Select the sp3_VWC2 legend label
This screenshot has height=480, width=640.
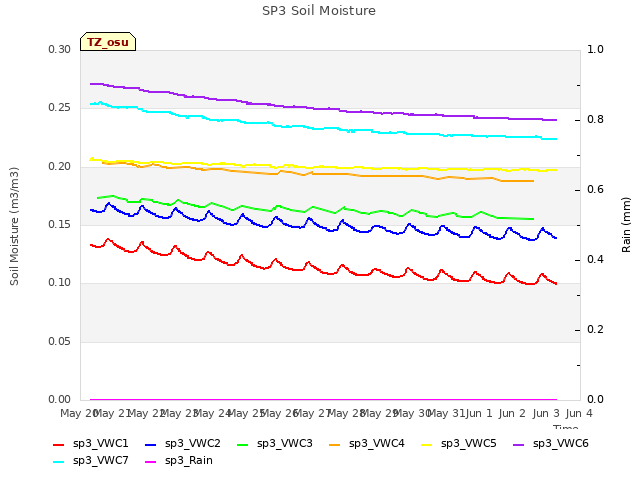click(193, 444)
